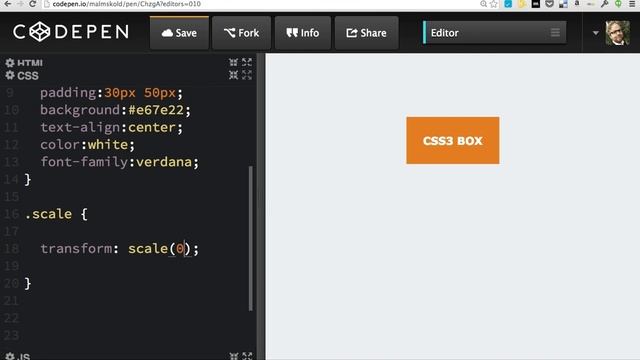Click the value 0 inside scale()

point(180,249)
